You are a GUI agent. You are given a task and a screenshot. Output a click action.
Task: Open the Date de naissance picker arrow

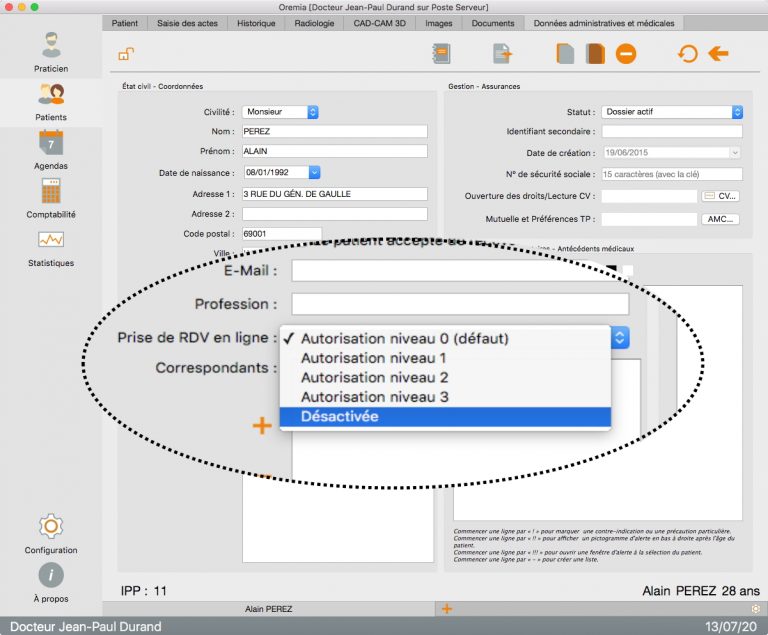314,172
